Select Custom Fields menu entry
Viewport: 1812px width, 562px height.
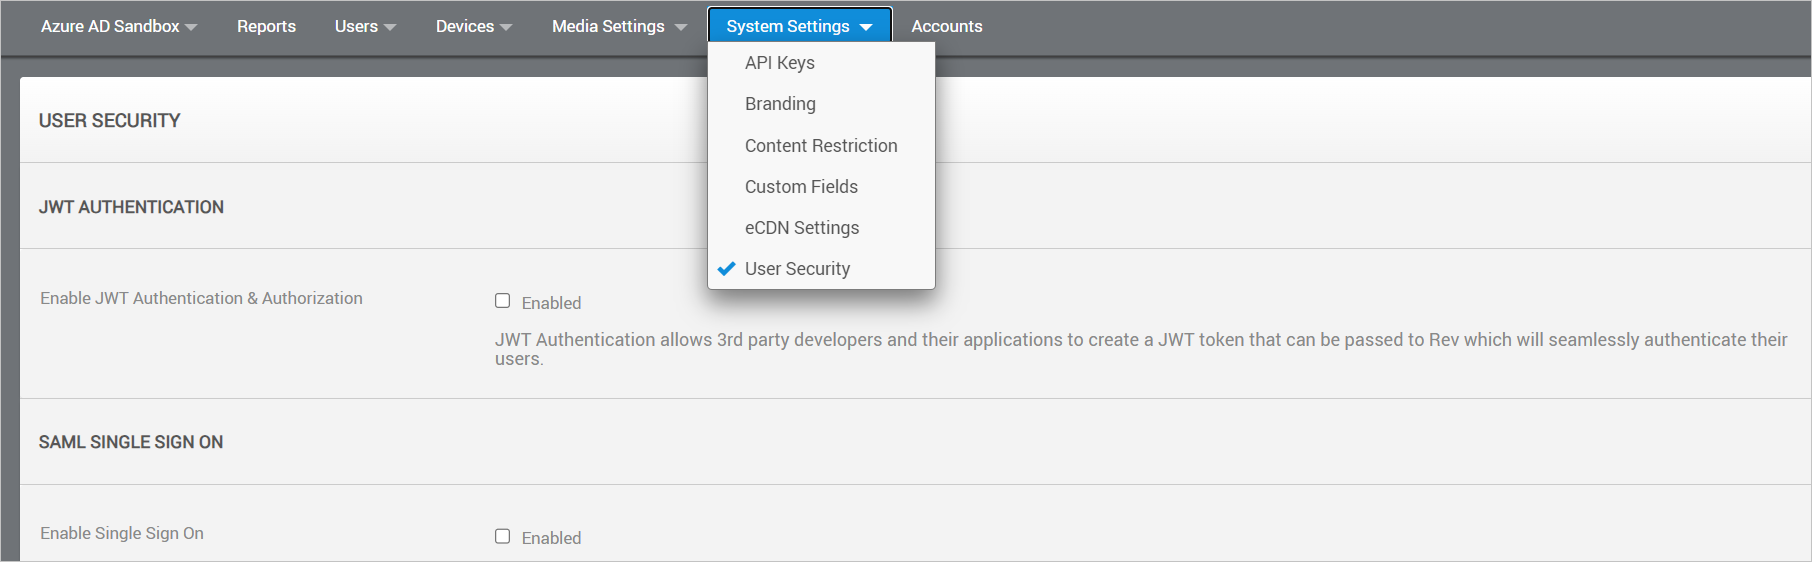(801, 187)
